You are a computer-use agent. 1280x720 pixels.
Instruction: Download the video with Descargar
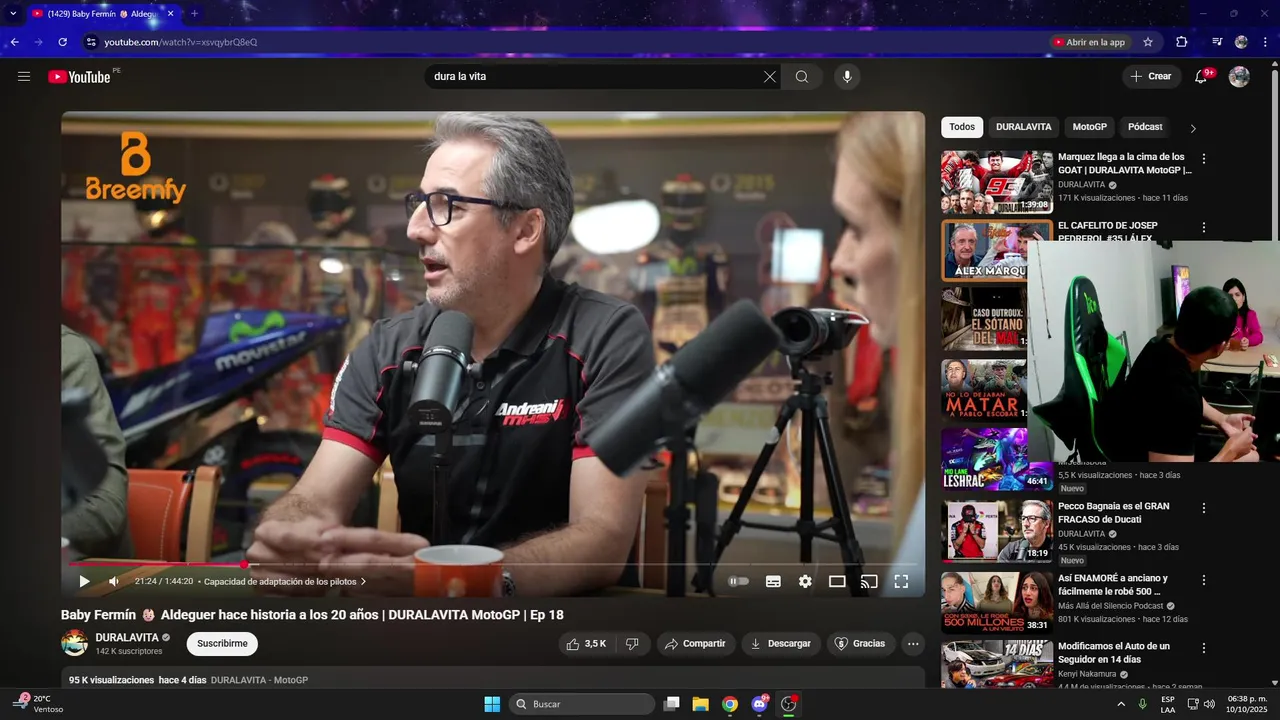781,644
